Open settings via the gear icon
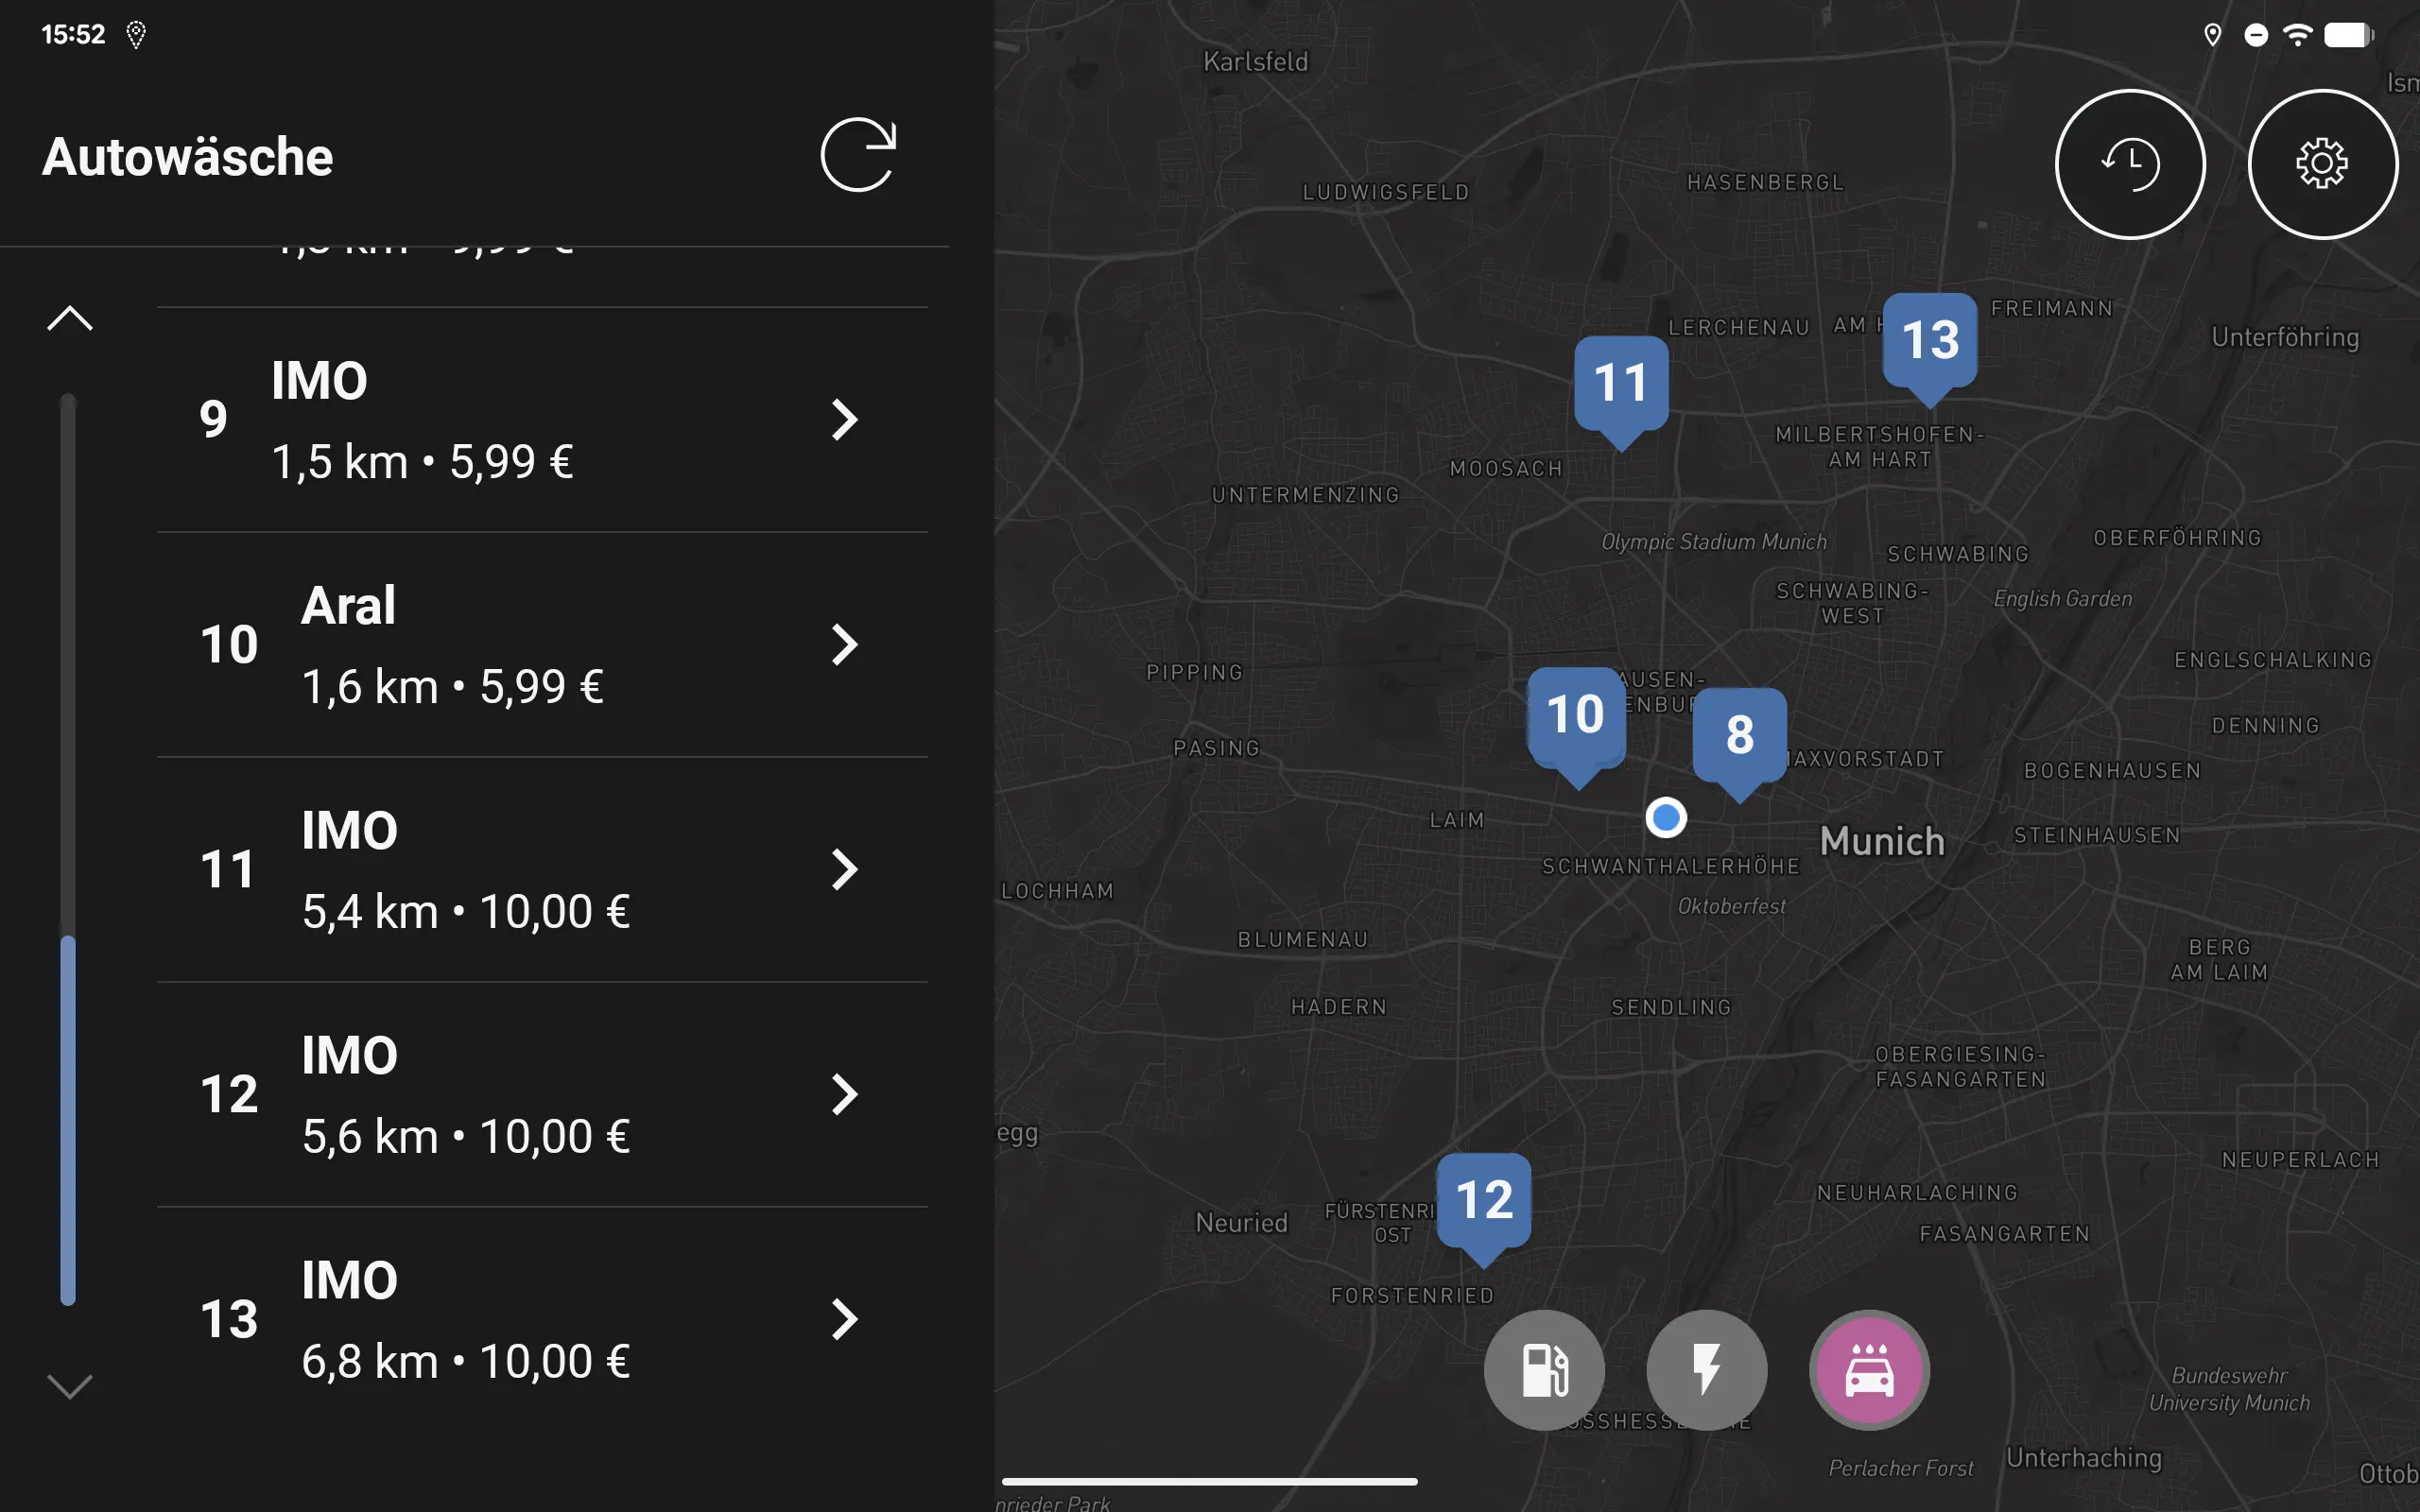Image resolution: width=2420 pixels, height=1512 pixels. [2322, 164]
